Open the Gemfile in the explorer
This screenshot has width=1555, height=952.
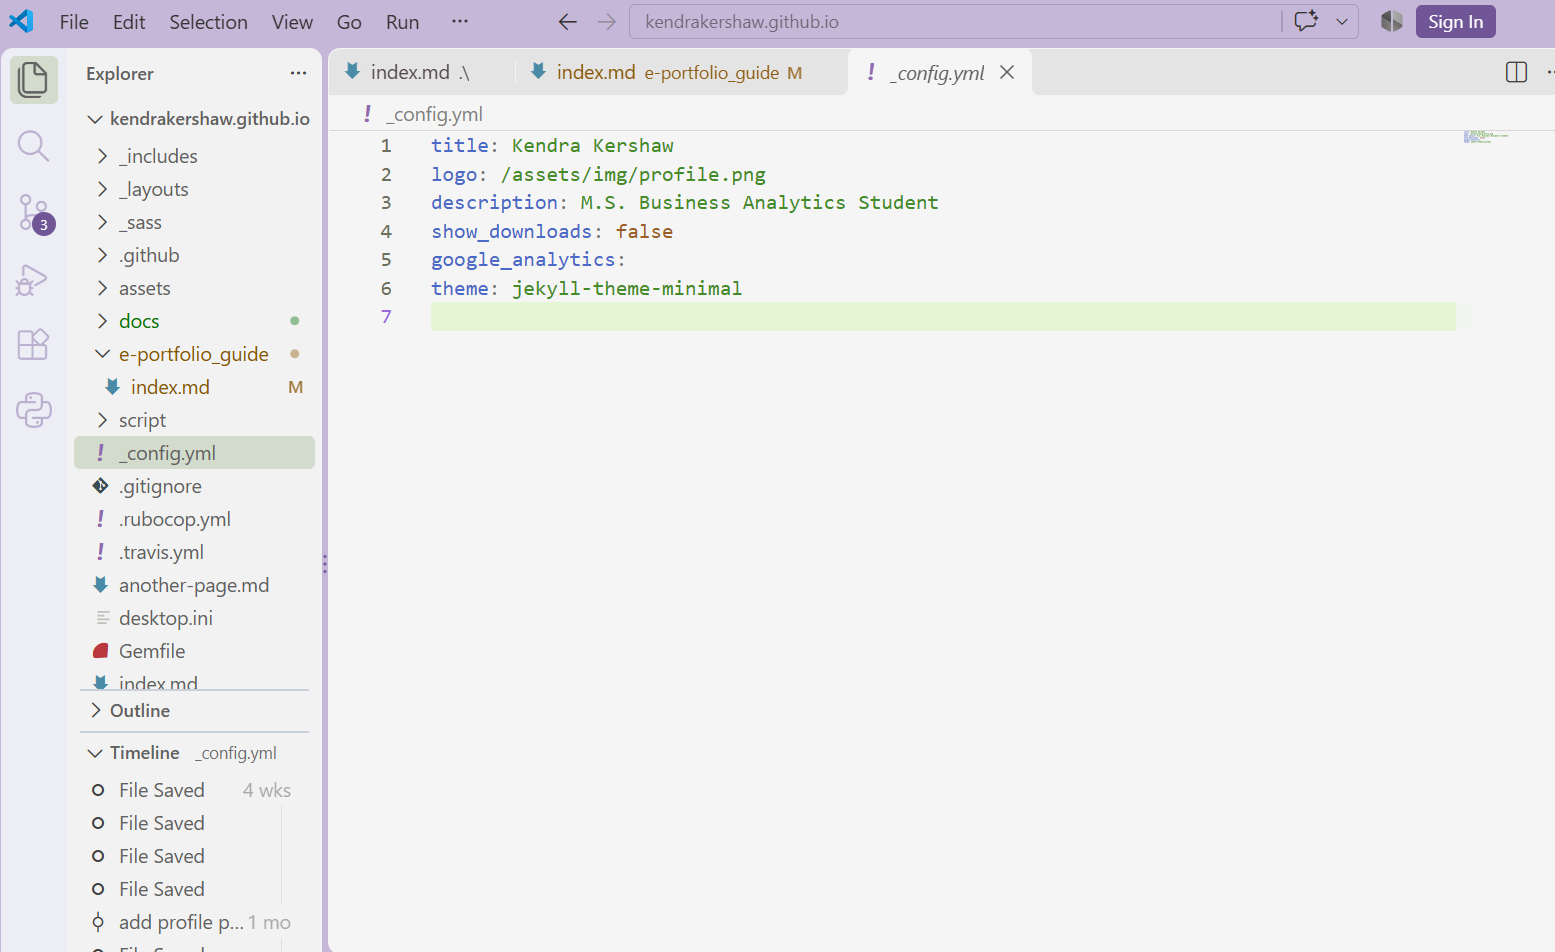[195, 651]
